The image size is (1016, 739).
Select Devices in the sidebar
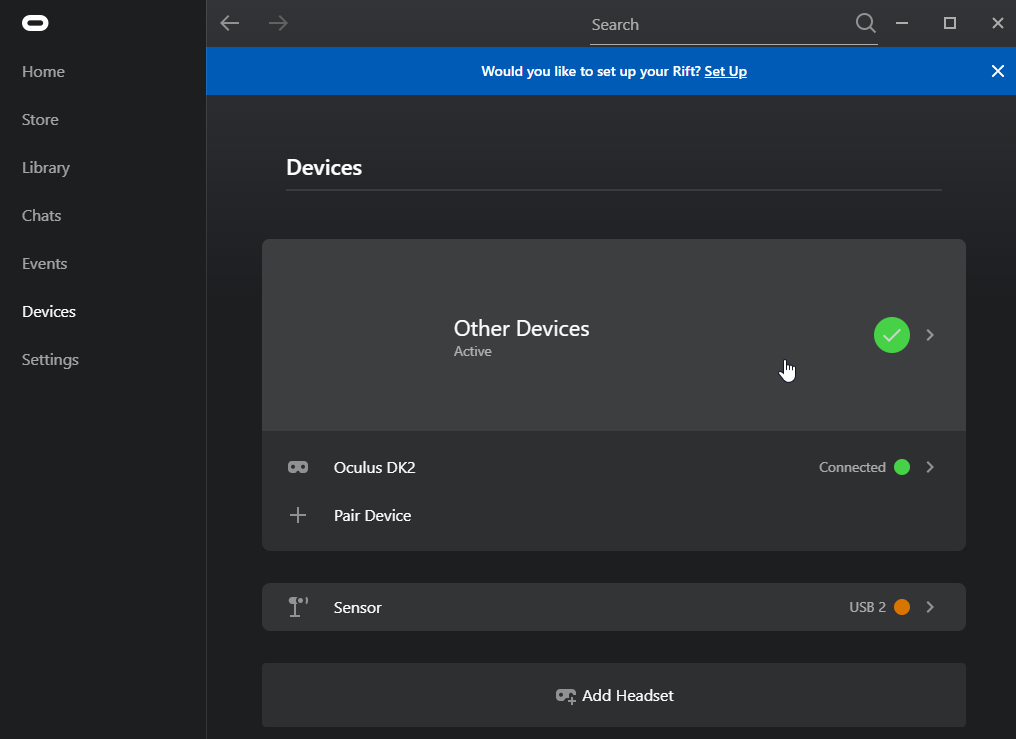[49, 312]
